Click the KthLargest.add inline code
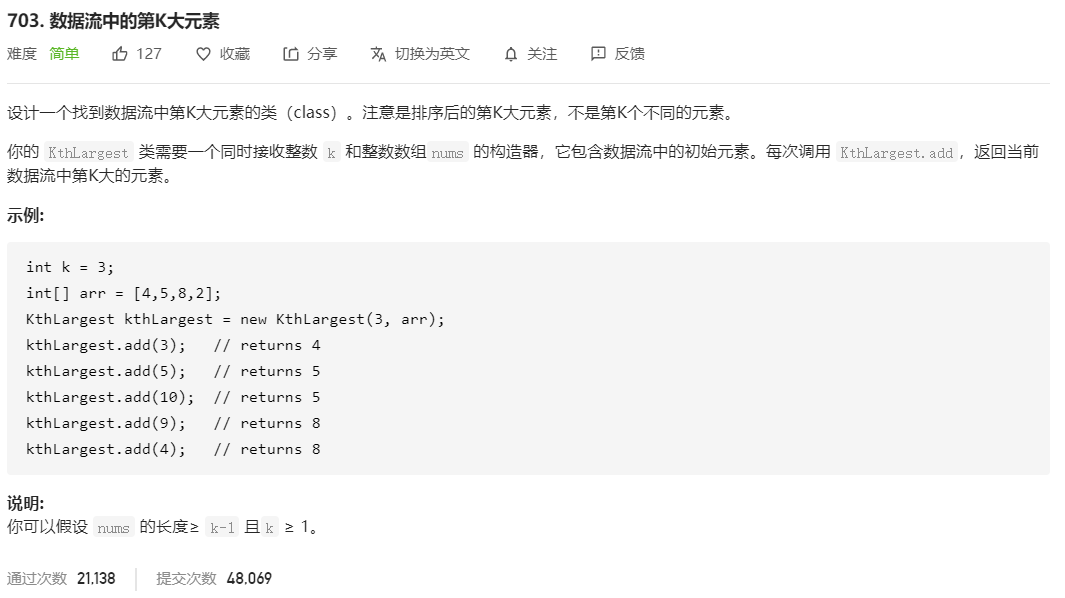Viewport: 1065px width, 598px height. pos(897,153)
